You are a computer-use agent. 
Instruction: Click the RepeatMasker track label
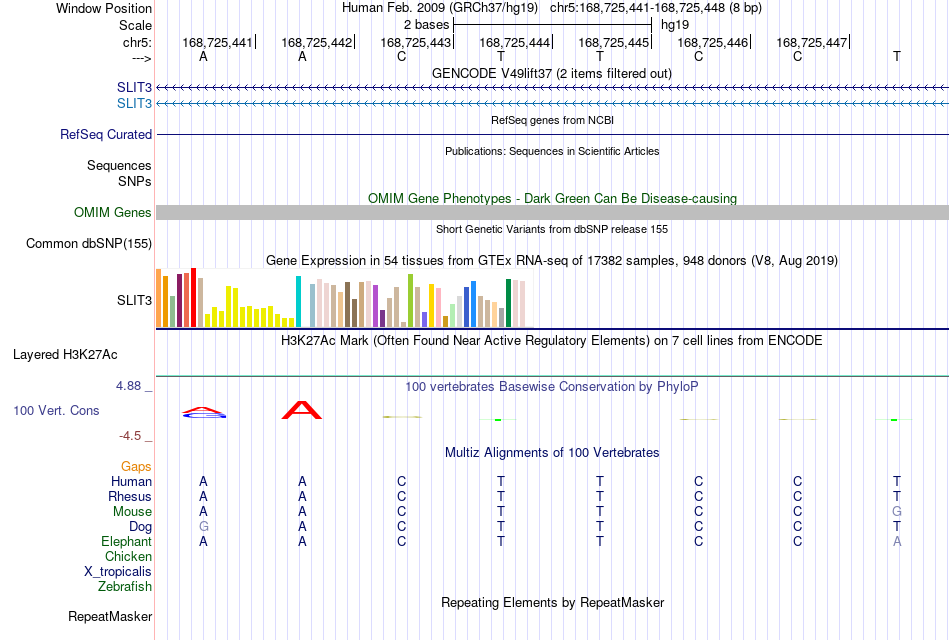110,616
